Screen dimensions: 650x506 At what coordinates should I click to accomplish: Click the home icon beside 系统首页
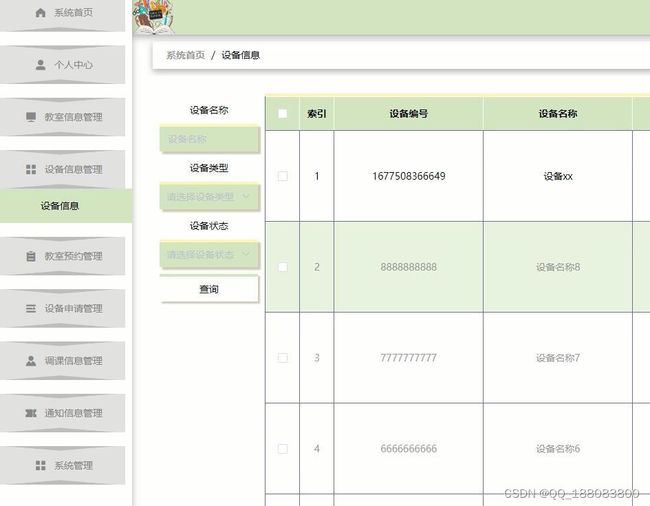click(x=40, y=12)
